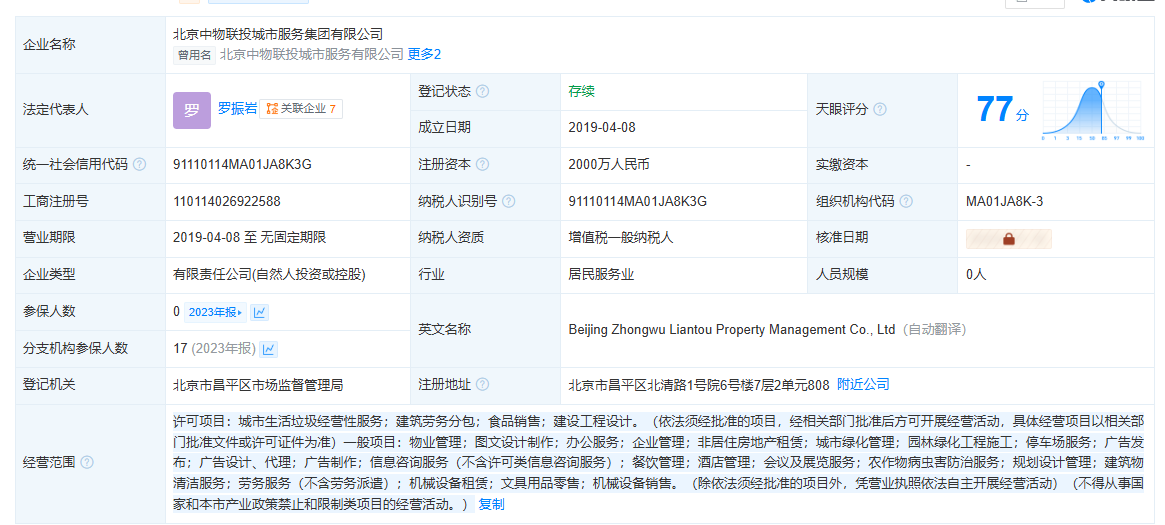This screenshot has width=1165, height=525.
Task: Open chart icon beside 分支机构参保人数
Action: coord(269,348)
